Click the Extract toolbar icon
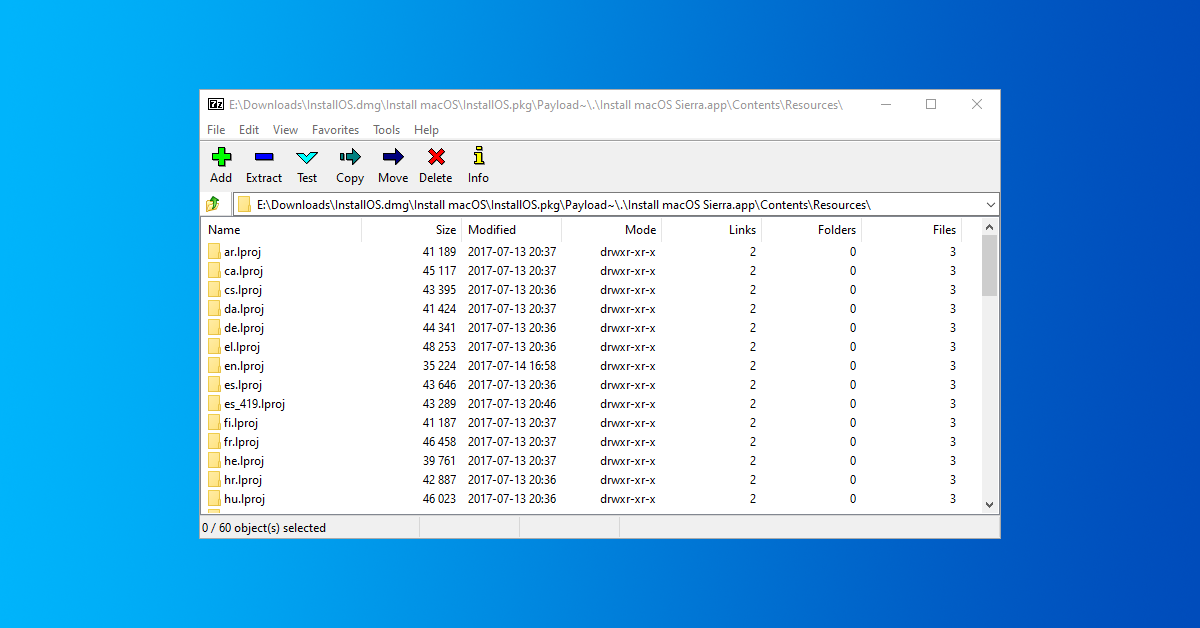 point(264,157)
